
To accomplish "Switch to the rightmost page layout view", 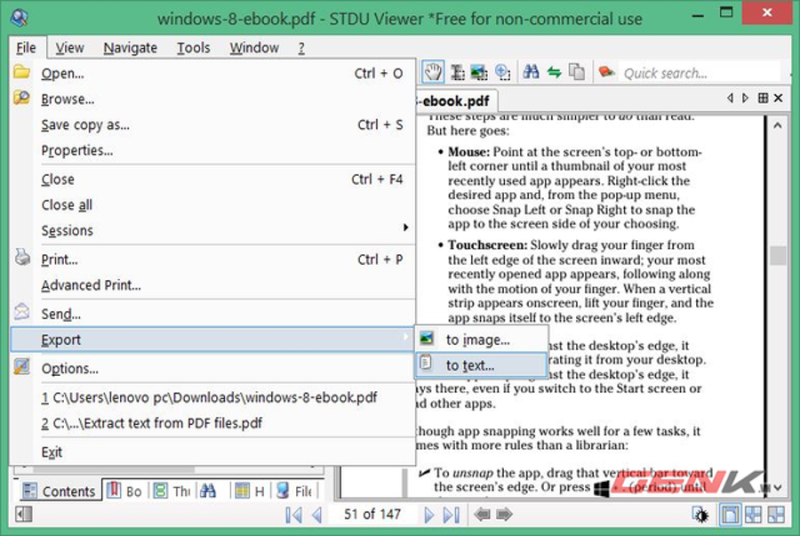I will pos(776,514).
